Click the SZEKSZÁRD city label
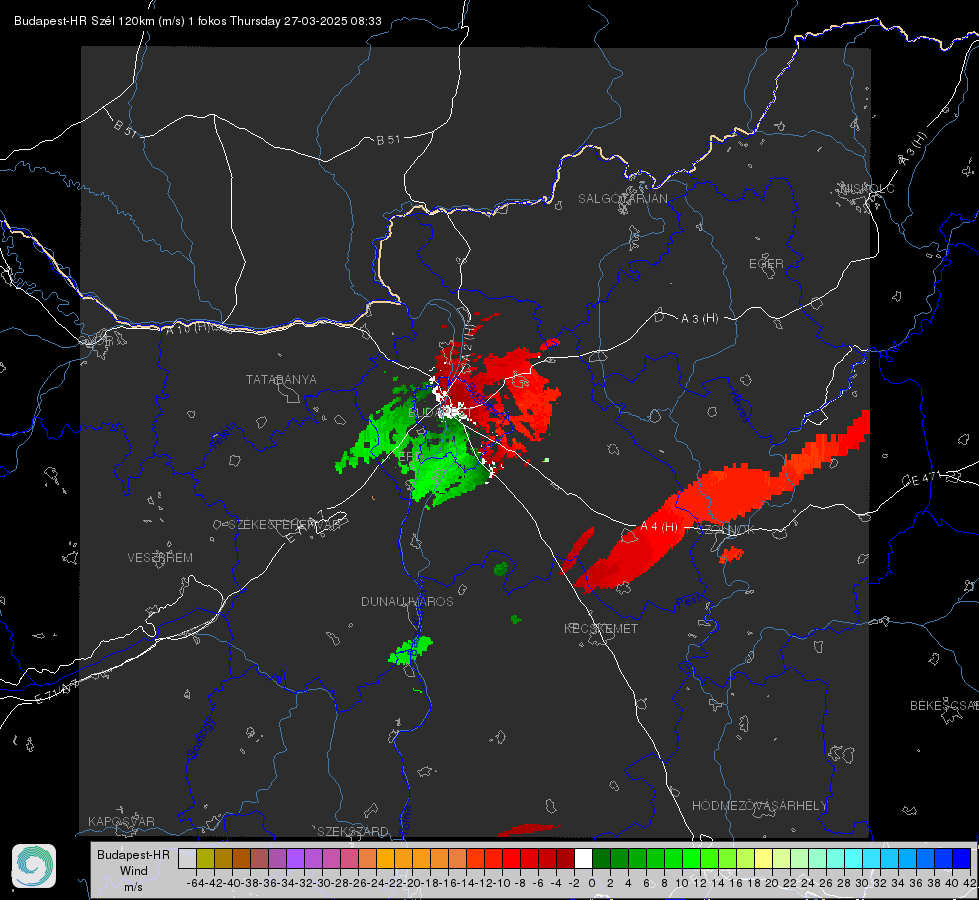 click(x=353, y=831)
